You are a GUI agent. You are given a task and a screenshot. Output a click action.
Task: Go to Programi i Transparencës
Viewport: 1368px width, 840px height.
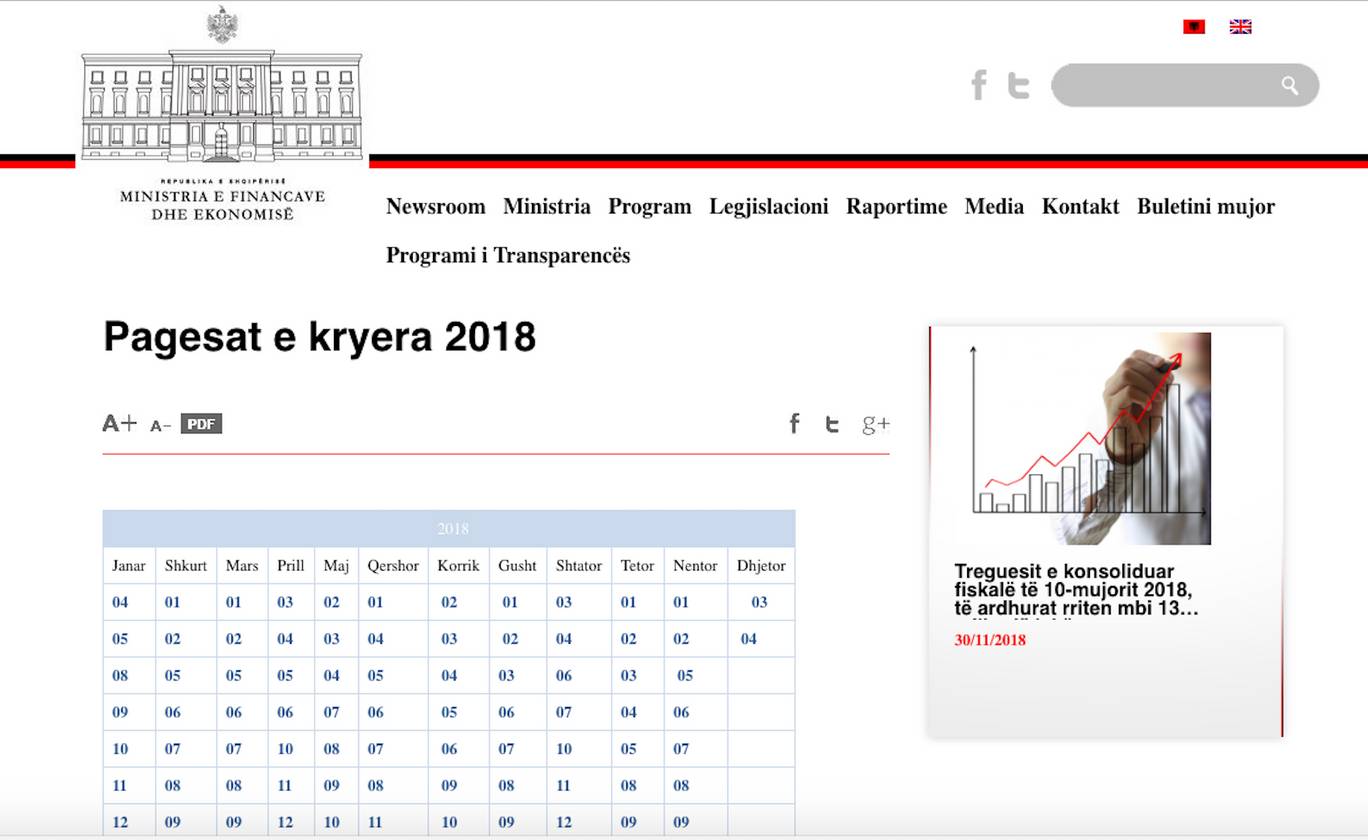coord(508,256)
